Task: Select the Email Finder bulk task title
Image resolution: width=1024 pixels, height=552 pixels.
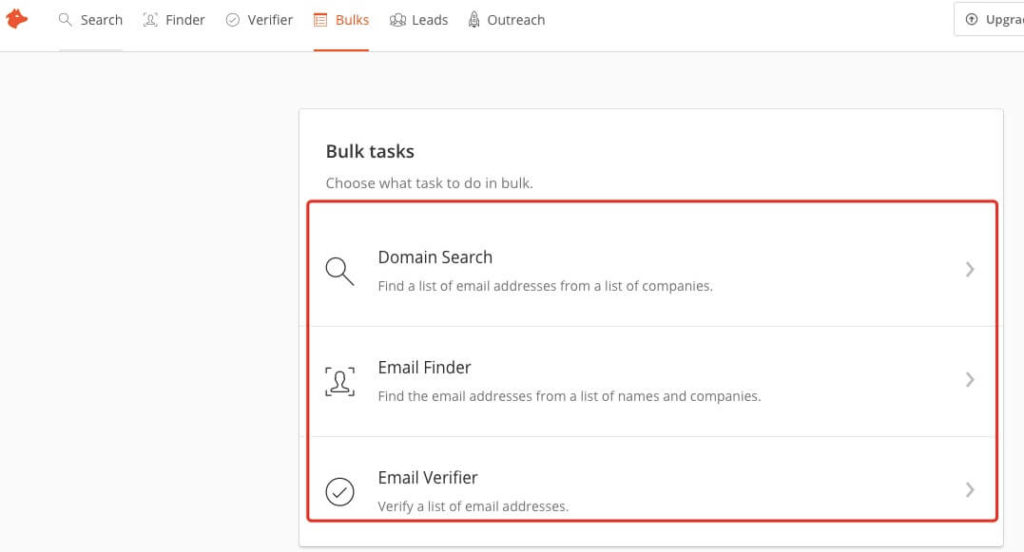Action: [x=424, y=368]
